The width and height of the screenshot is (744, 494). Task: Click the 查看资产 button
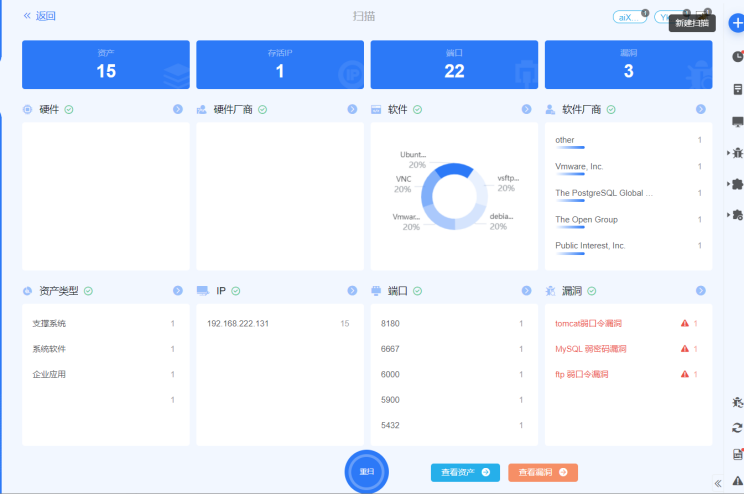(465, 472)
